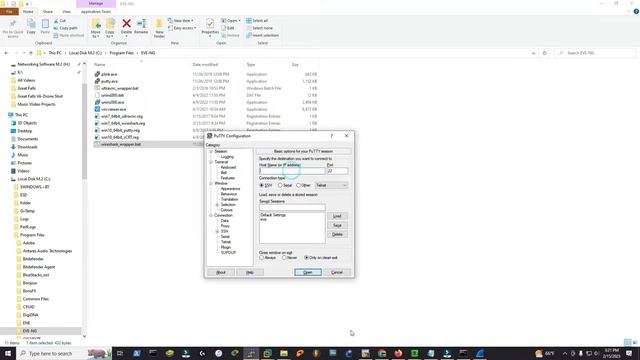
Task: Open the address bar history dropdown
Action: point(533,53)
